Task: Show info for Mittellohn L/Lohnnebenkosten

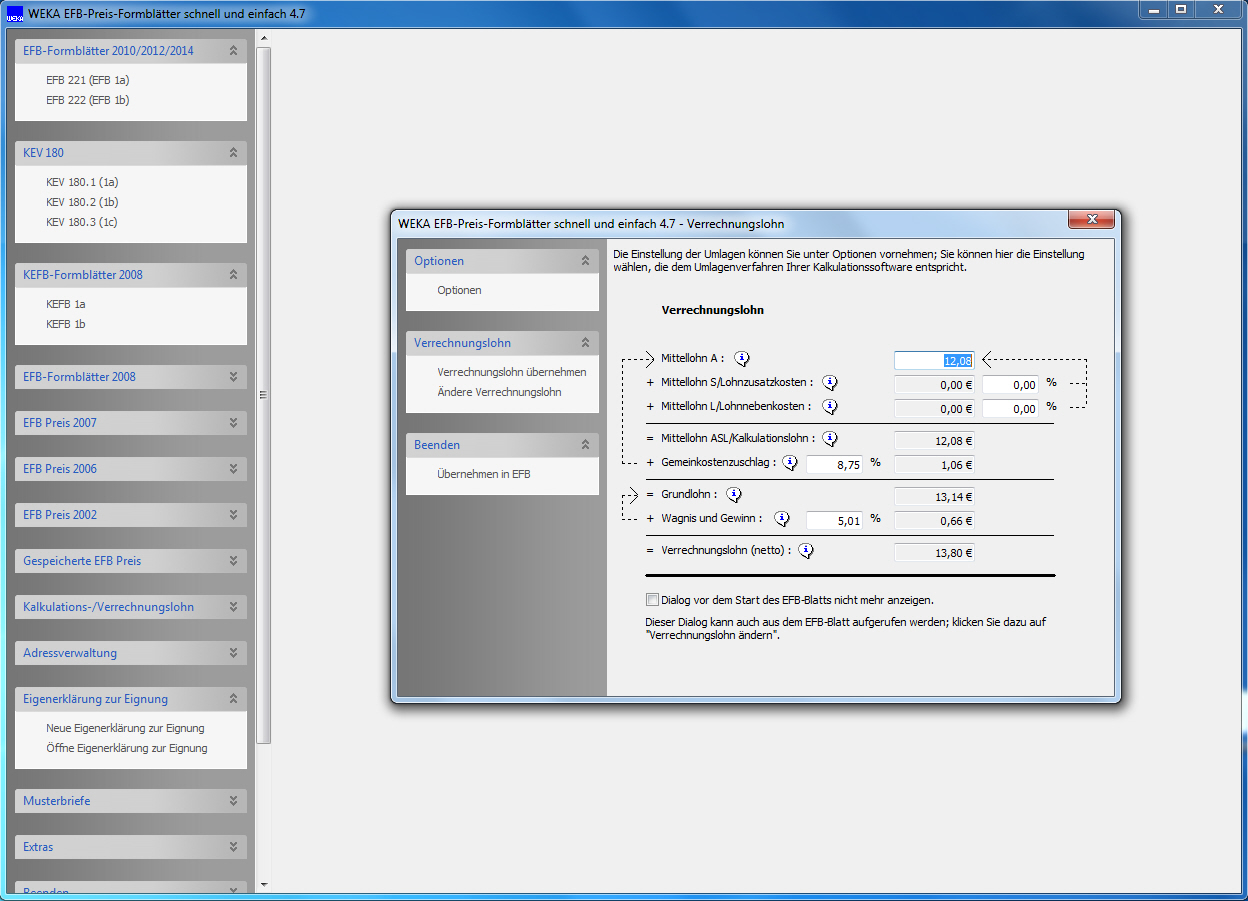Action: pos(830,407)
